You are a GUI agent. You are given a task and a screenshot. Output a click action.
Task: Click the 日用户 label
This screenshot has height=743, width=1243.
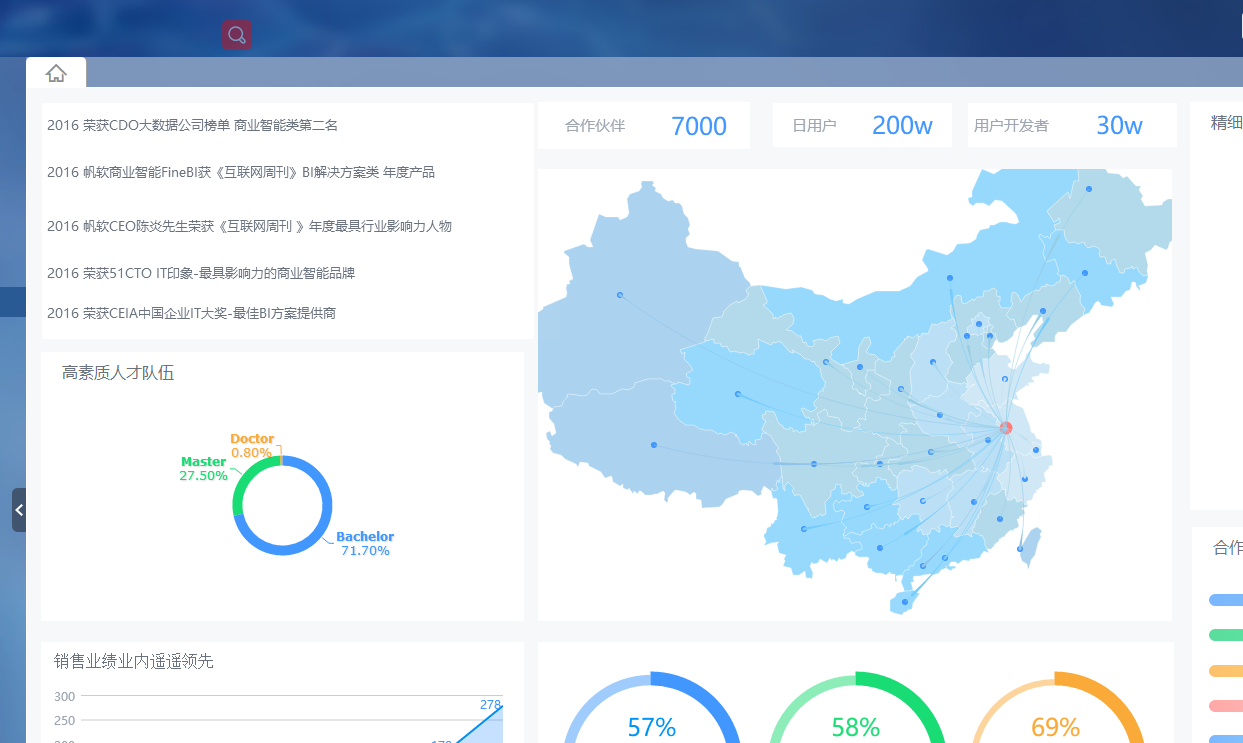click(814, 126)
